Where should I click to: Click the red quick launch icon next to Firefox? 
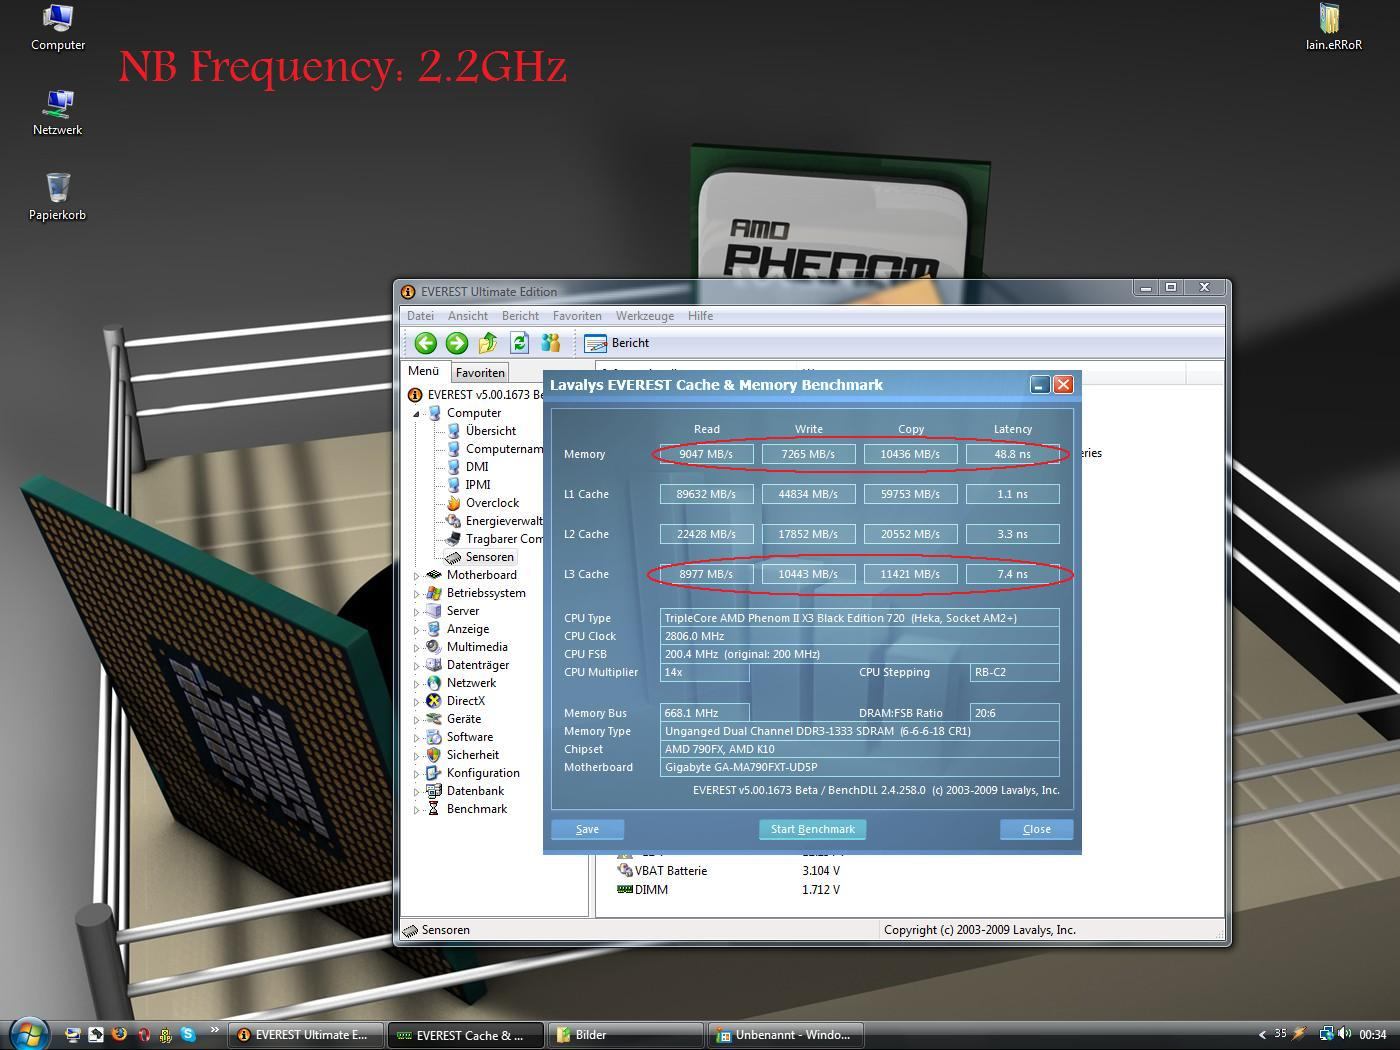point(142,1035)
